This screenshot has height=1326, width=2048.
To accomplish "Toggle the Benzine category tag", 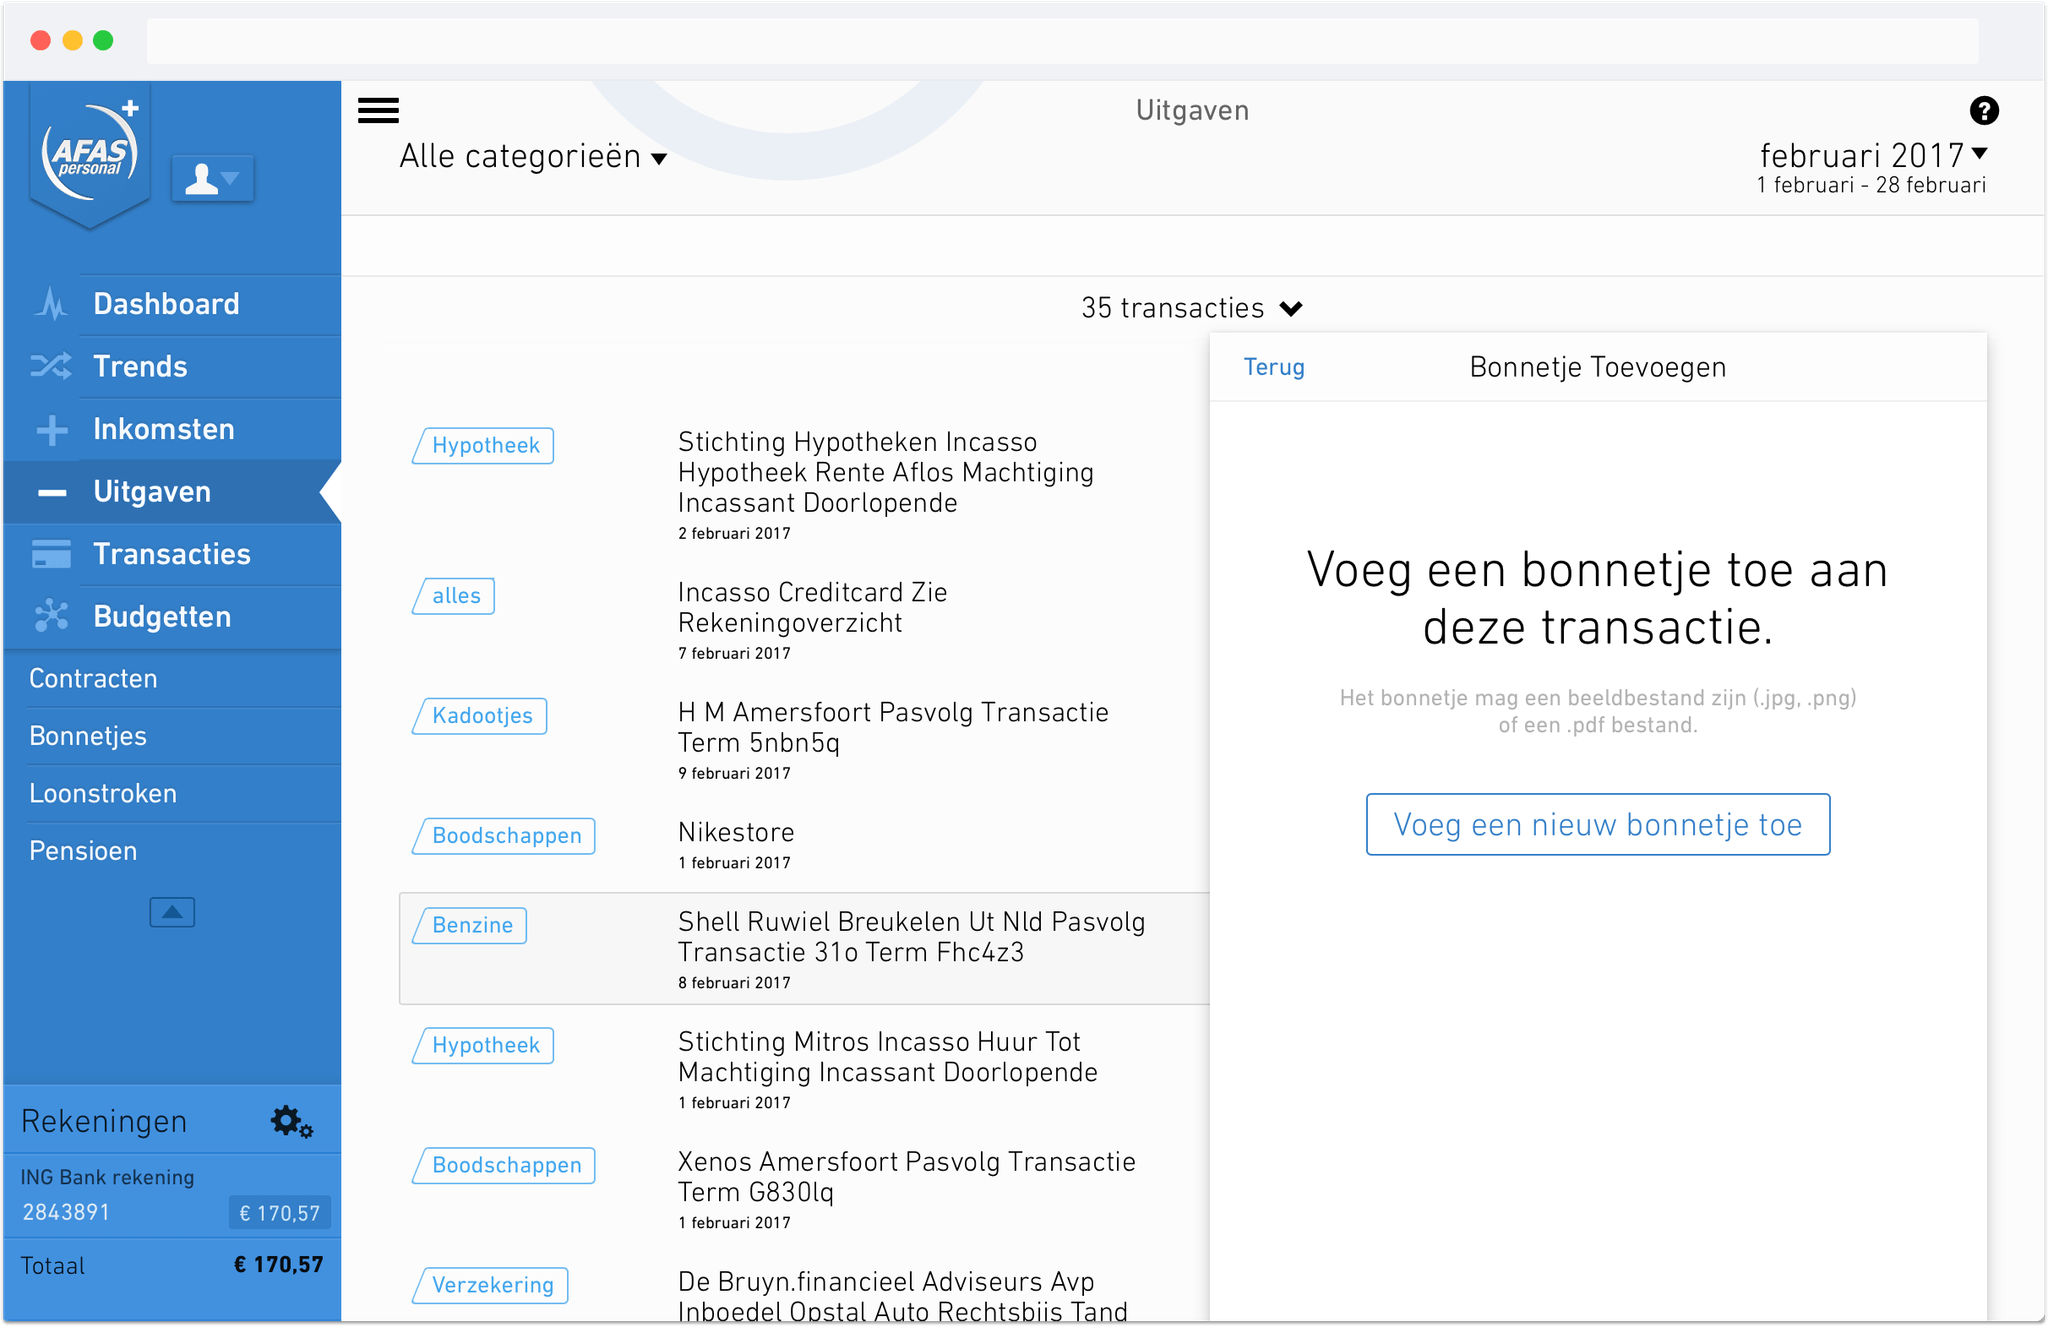I will click(x=469, y=925).
